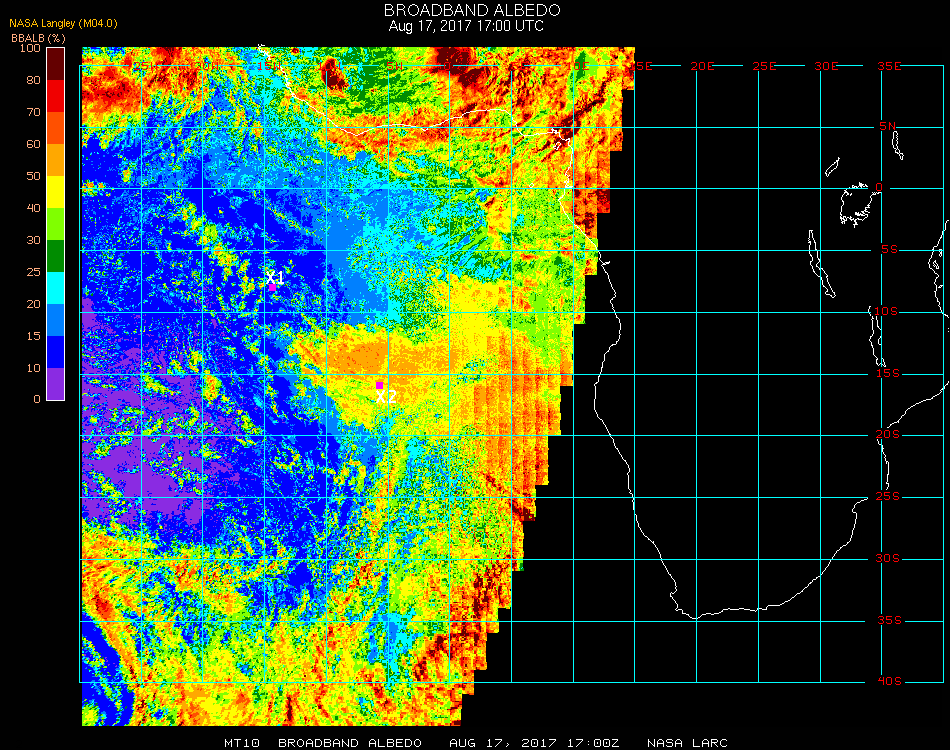Viewport: 950px width, 750px height.
Task: Pick the dark green 25–30 colorbar segment
Action: point(56,256)
